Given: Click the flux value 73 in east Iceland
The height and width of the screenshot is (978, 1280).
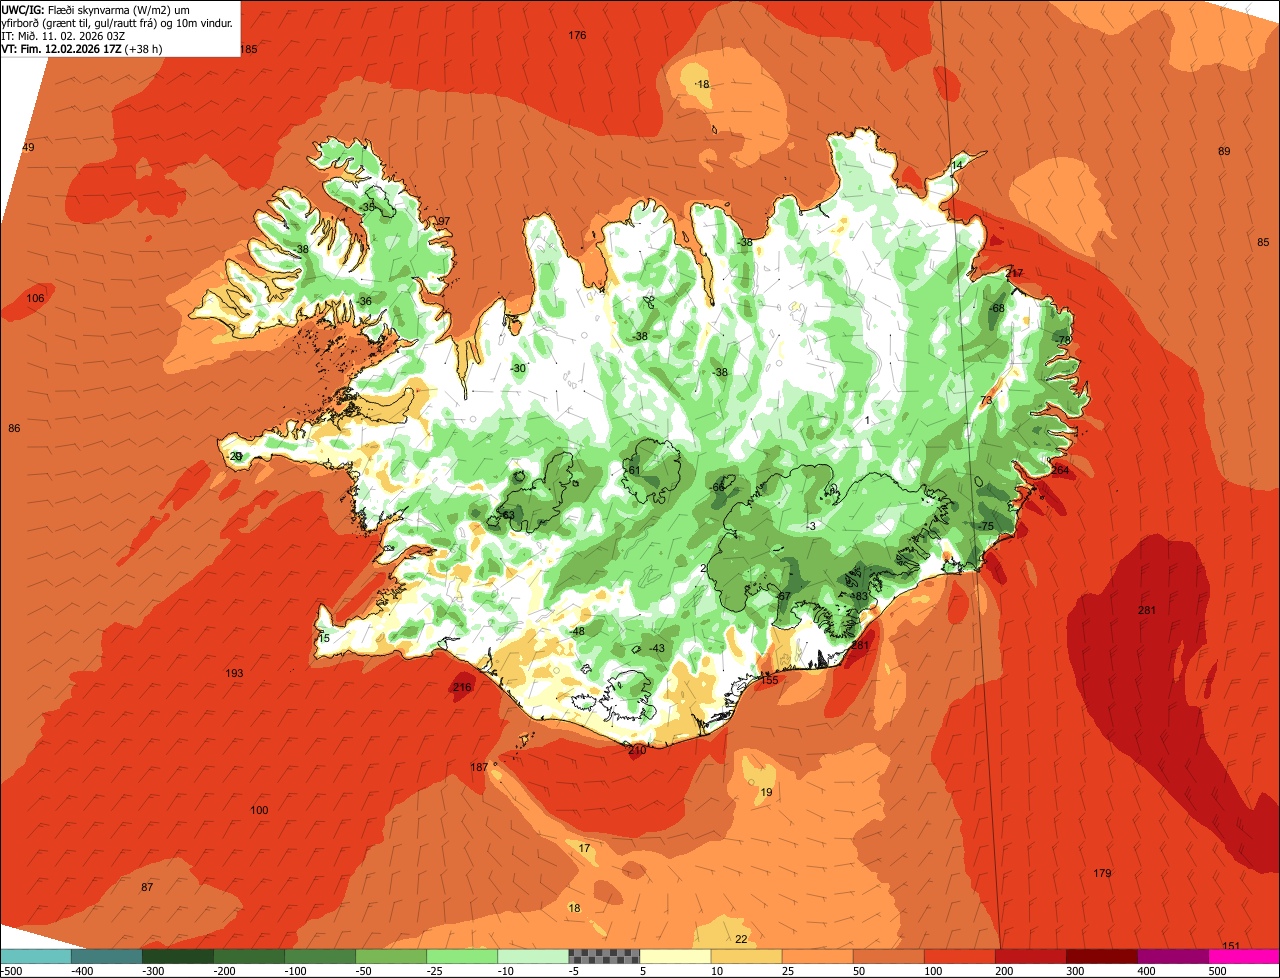Looking at the screenshot, I should pyautogui.click(x=986, y=400).
